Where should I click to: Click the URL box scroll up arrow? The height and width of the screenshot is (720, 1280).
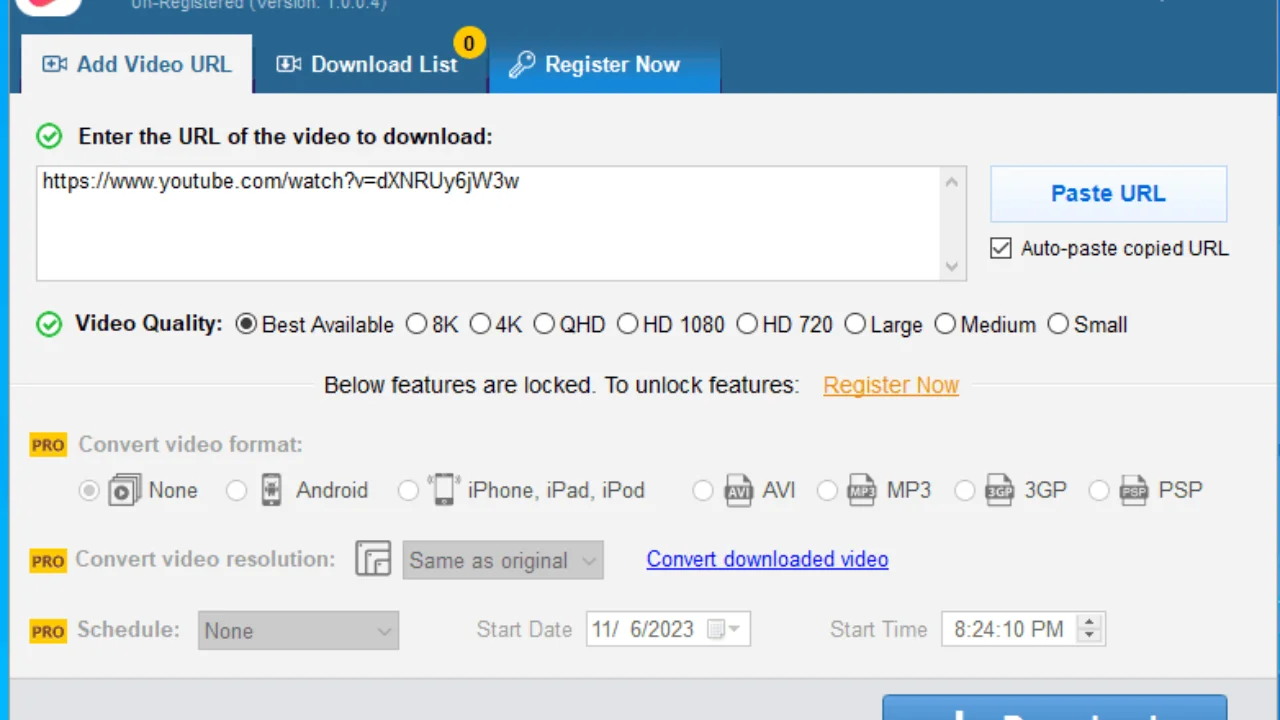click(952, 182)
